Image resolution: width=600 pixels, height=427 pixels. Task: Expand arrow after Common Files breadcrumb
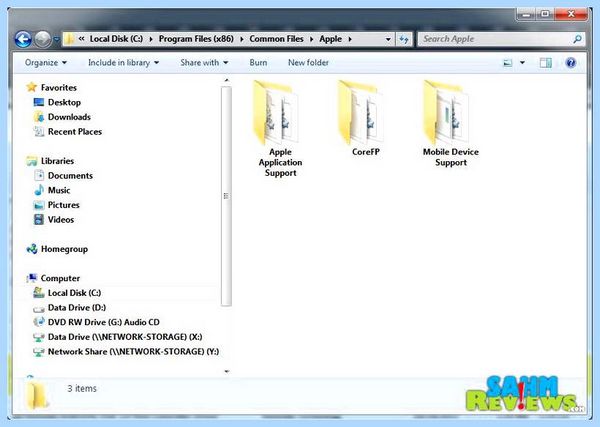pyautogui.click(x=311, y=39)
